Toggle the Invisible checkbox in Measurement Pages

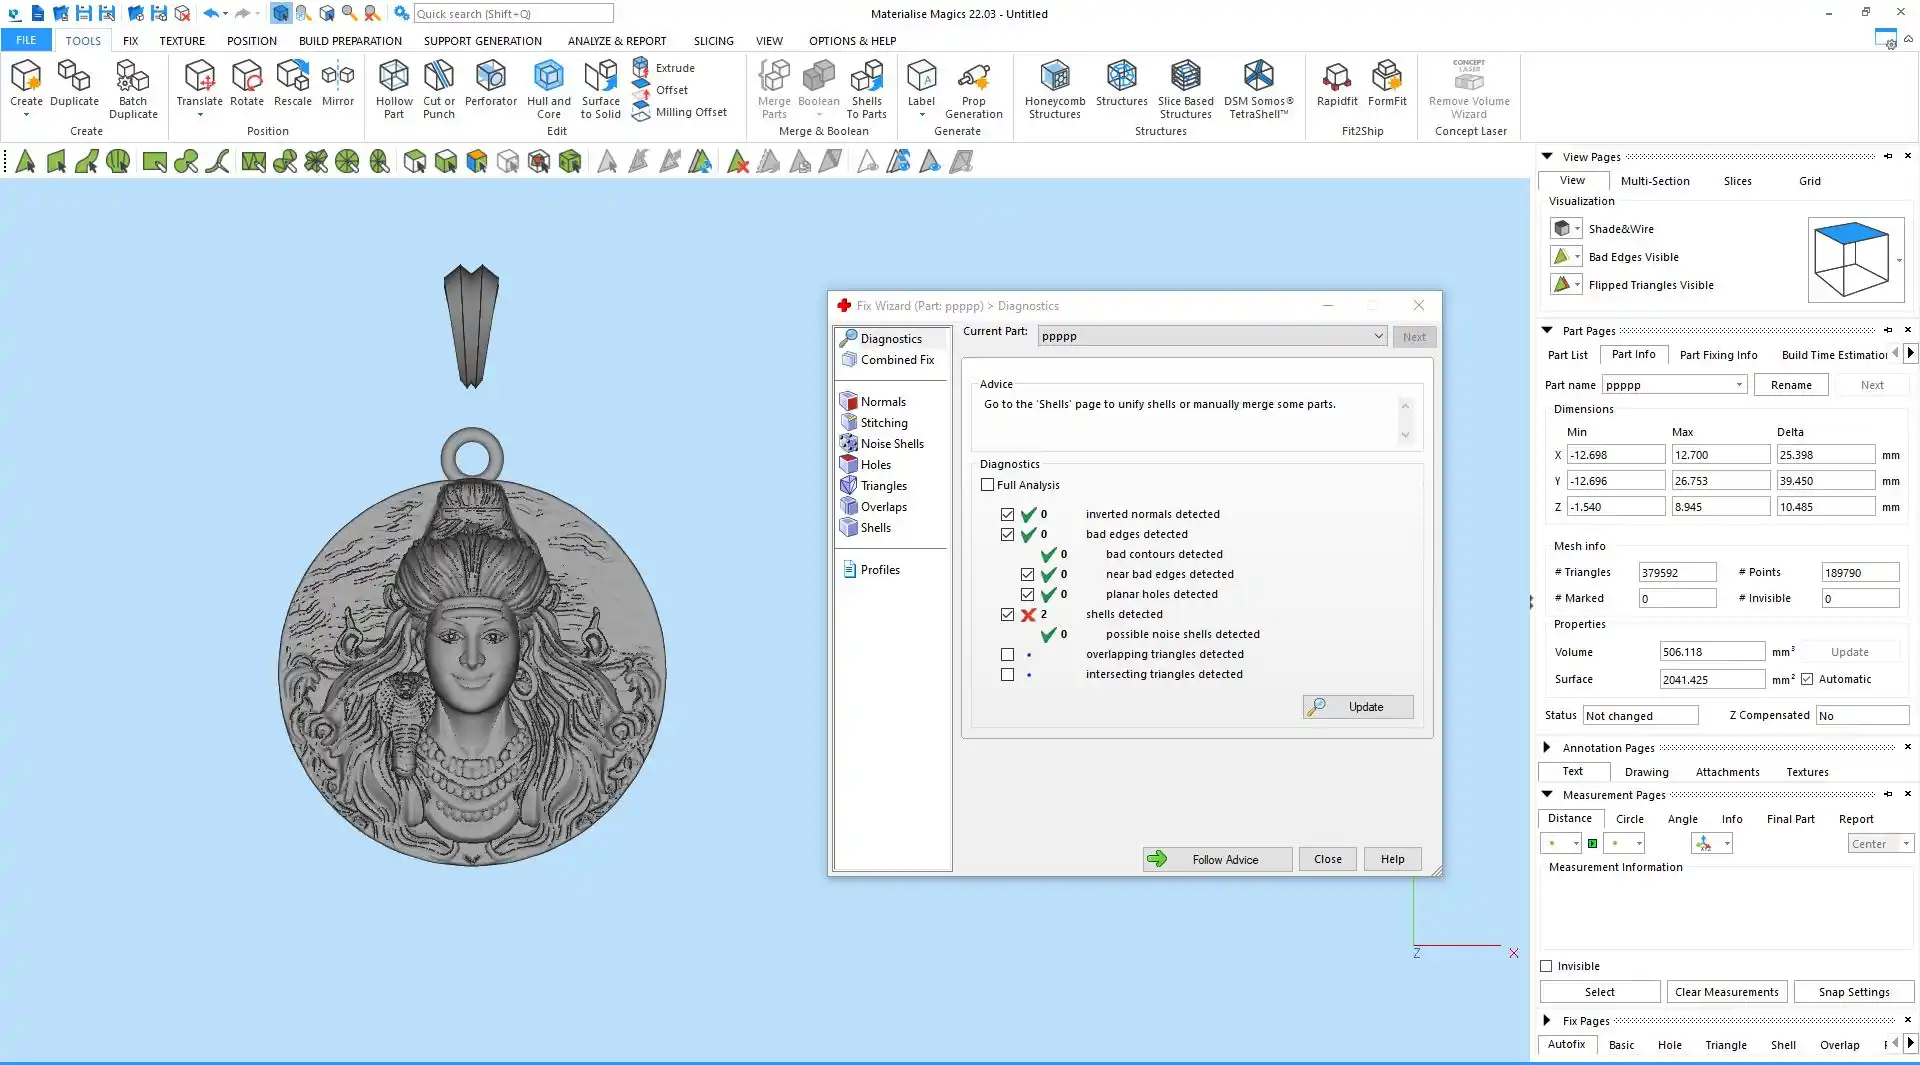pyautogui.click(x=1547, y=966)
